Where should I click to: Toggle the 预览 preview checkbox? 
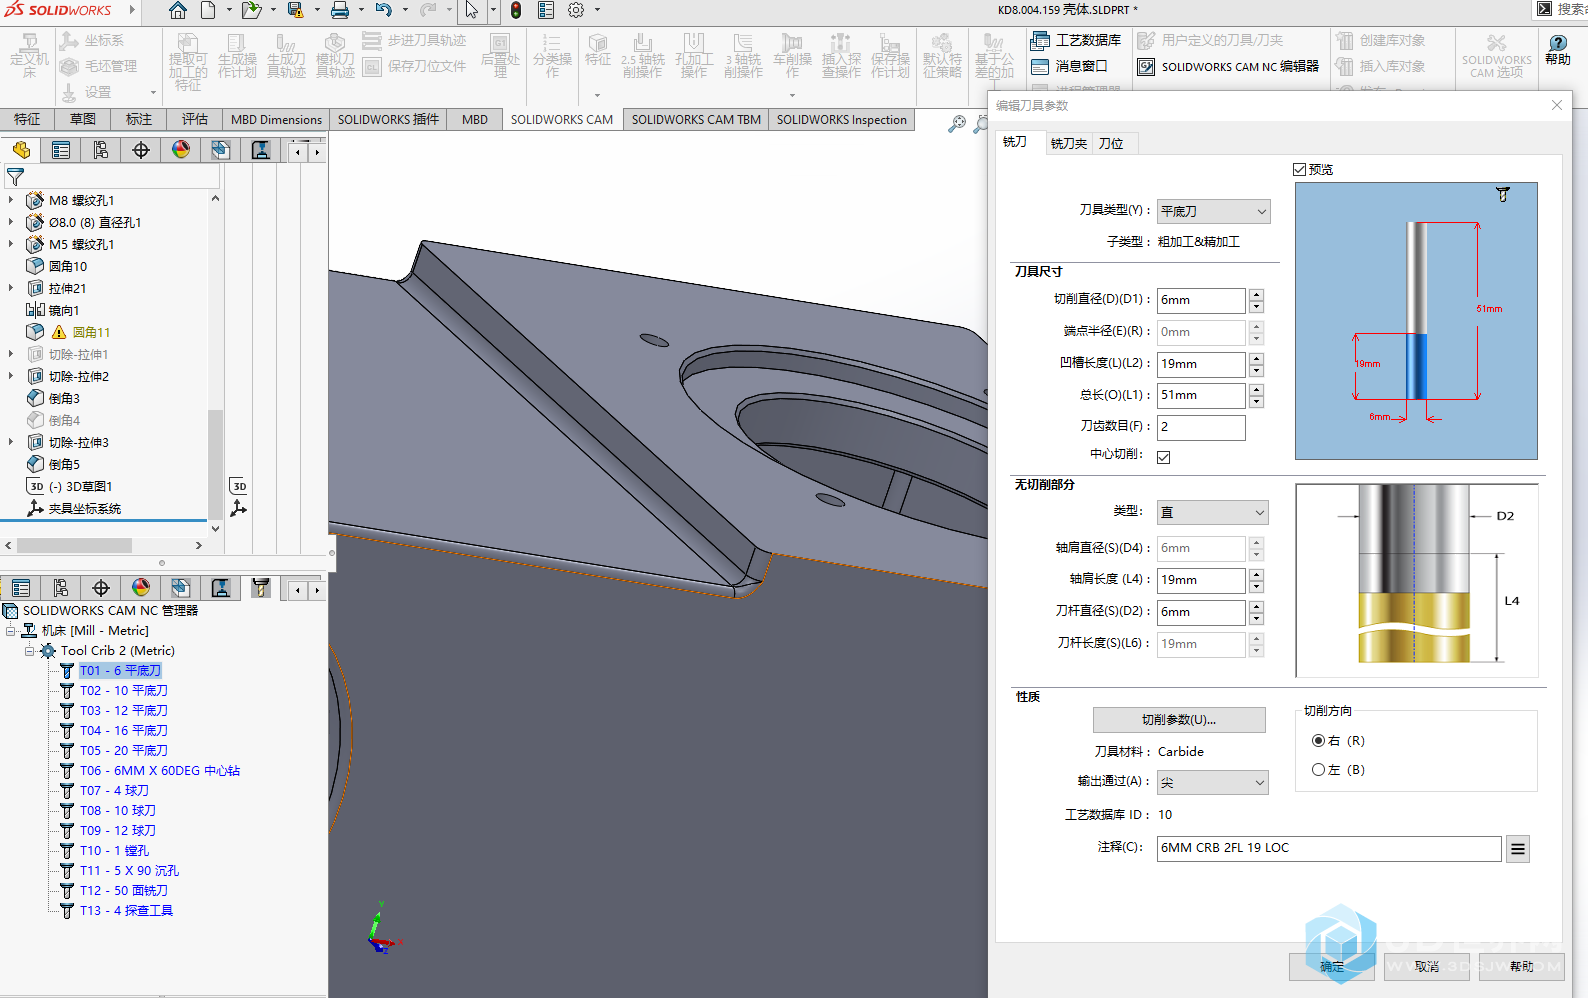coord(1299,170)
